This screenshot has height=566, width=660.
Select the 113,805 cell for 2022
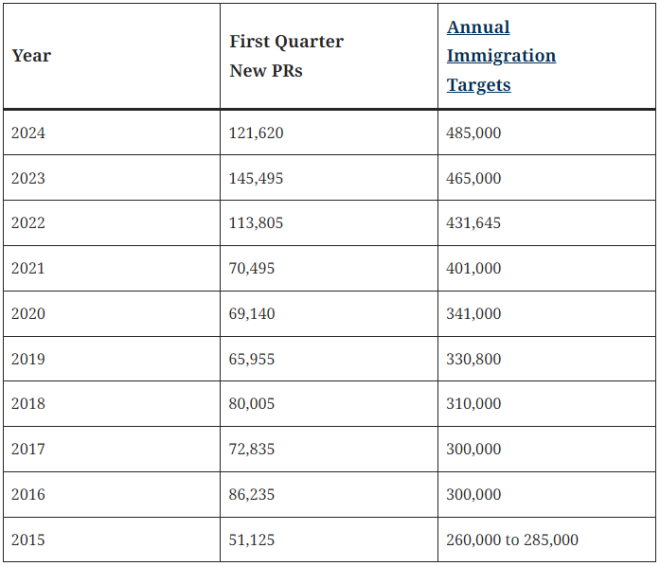coord(256,223)
